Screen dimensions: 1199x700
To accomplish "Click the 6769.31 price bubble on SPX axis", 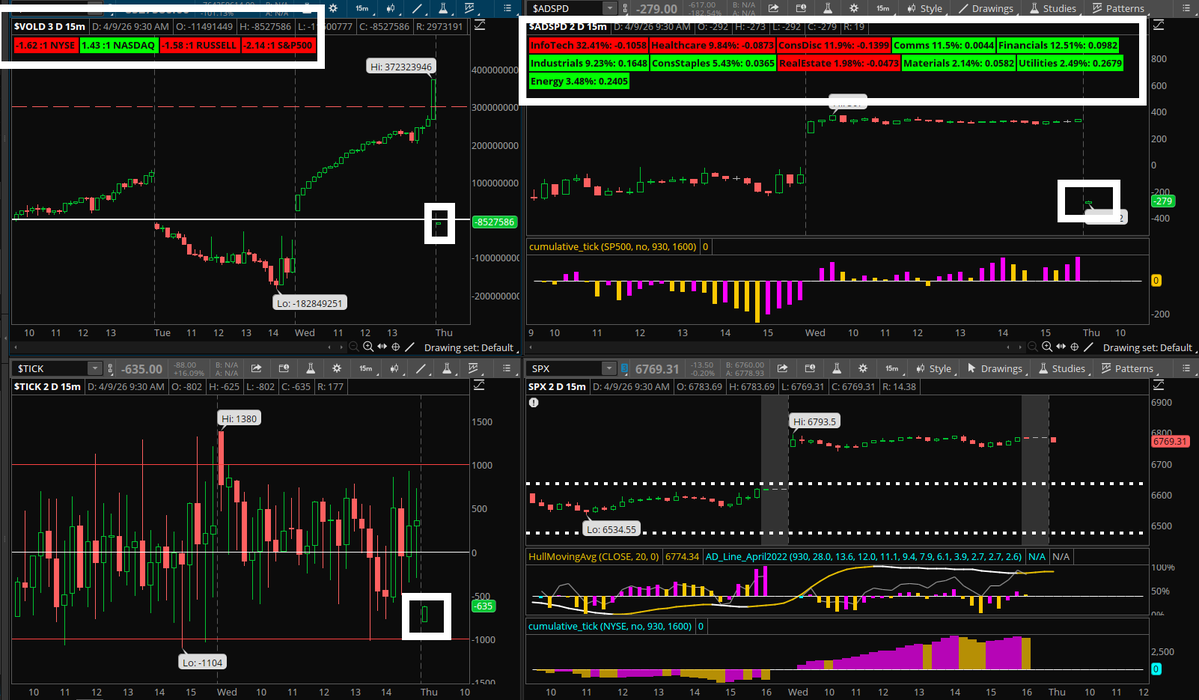I will point(1172,441).
